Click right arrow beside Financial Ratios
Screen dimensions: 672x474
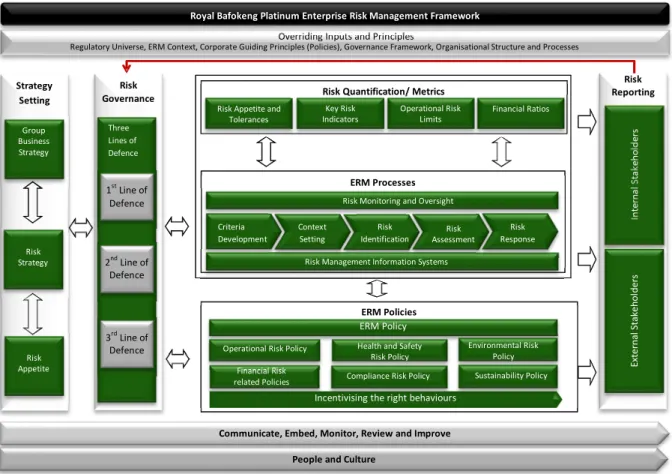(587, 122)
